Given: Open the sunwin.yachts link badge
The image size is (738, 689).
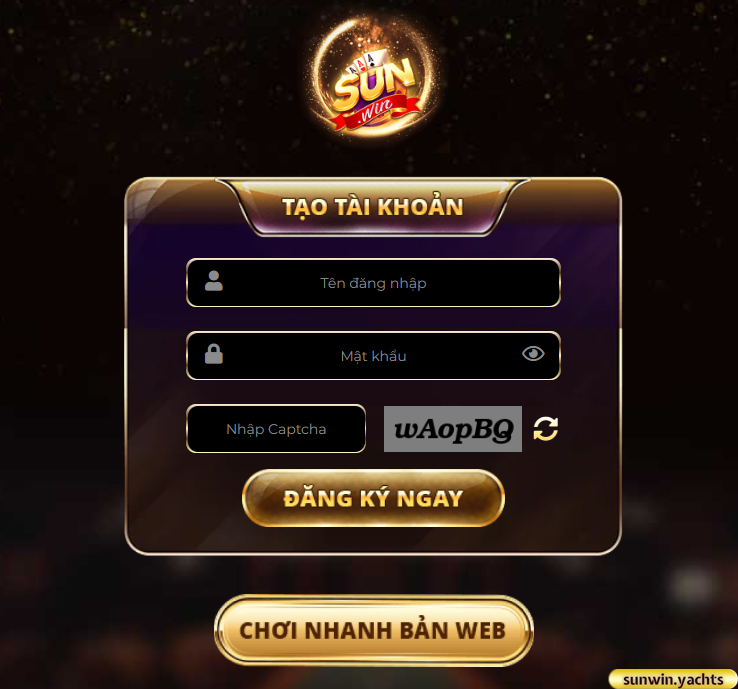Looking at the screenshot, I should pos(673,680).
